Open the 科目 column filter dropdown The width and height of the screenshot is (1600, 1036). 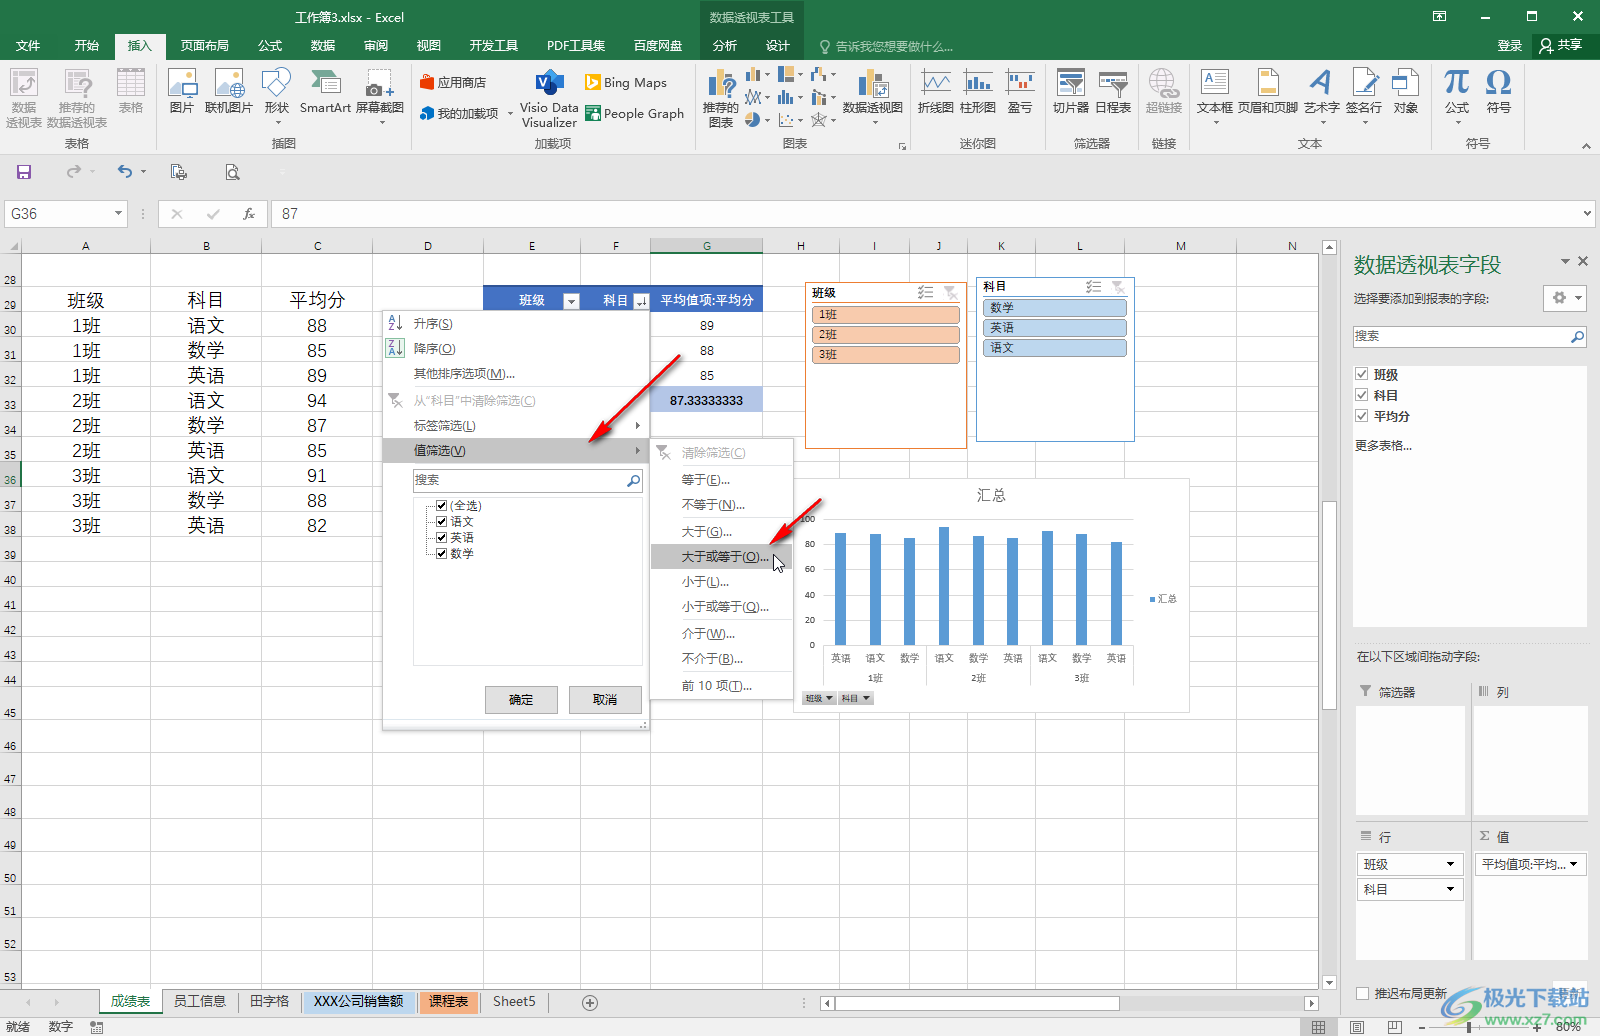(641, 301)
